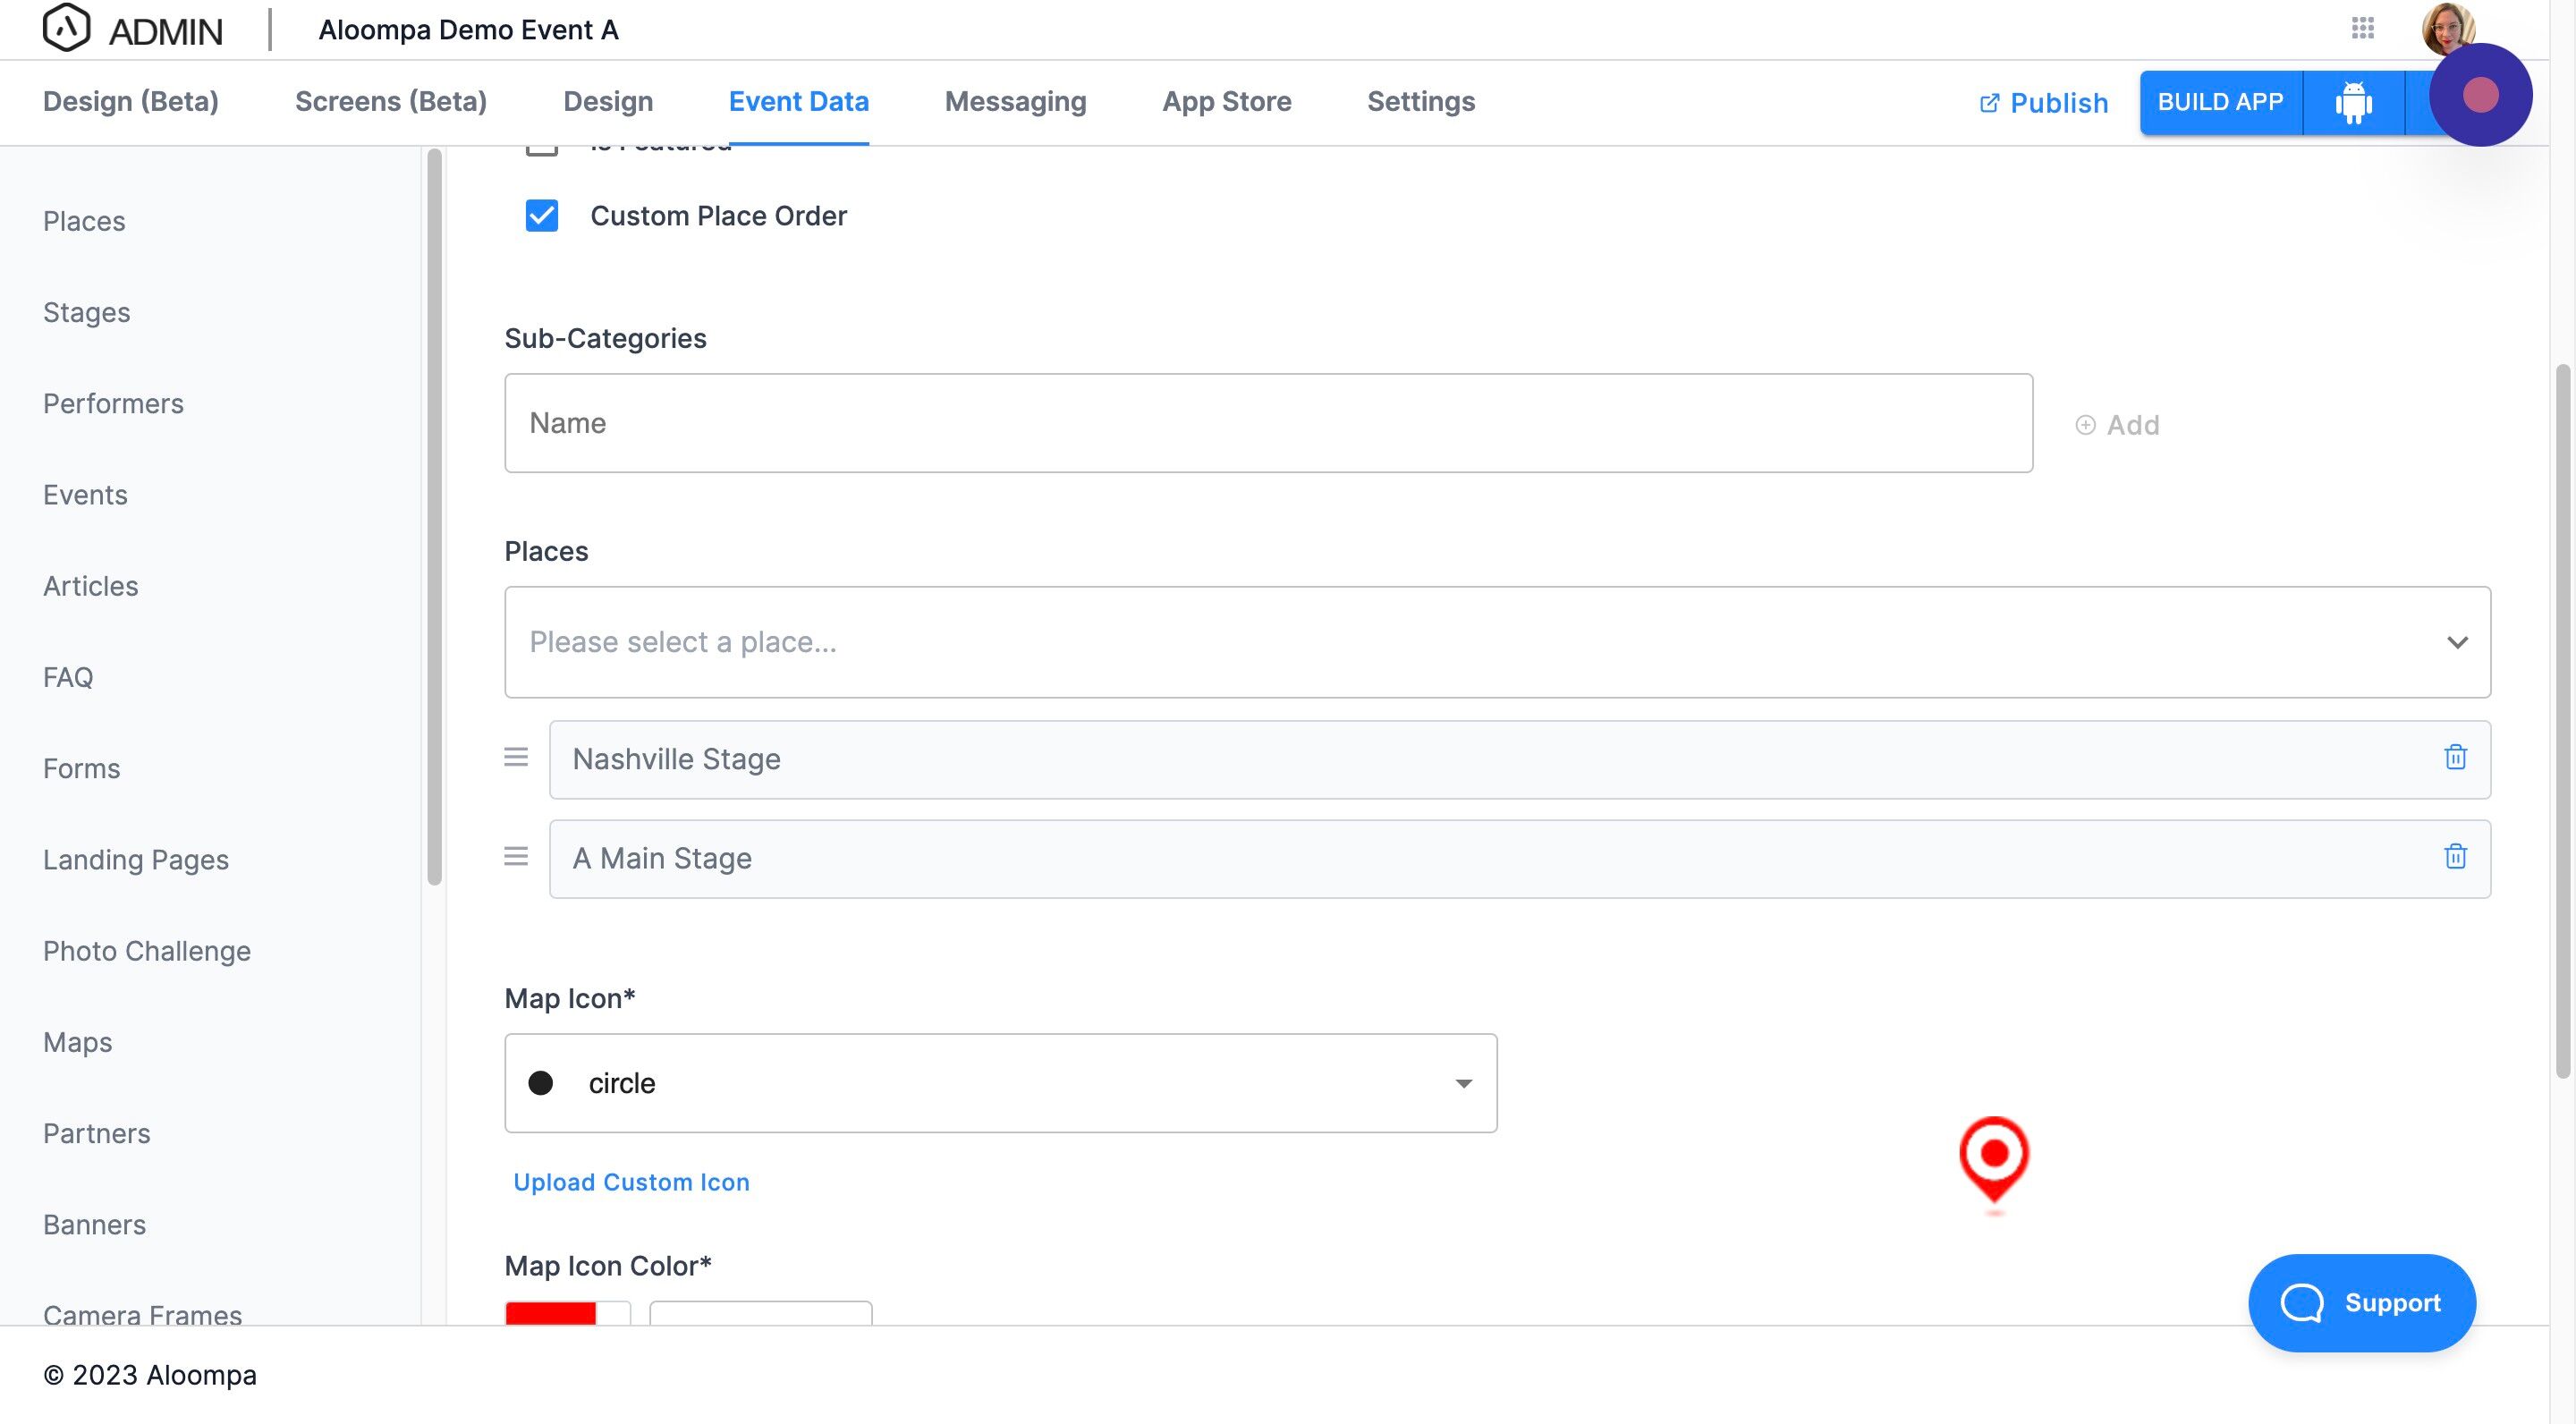
Task: Open Photo Challenge in the sidebar
Action: tap(147, 951)
